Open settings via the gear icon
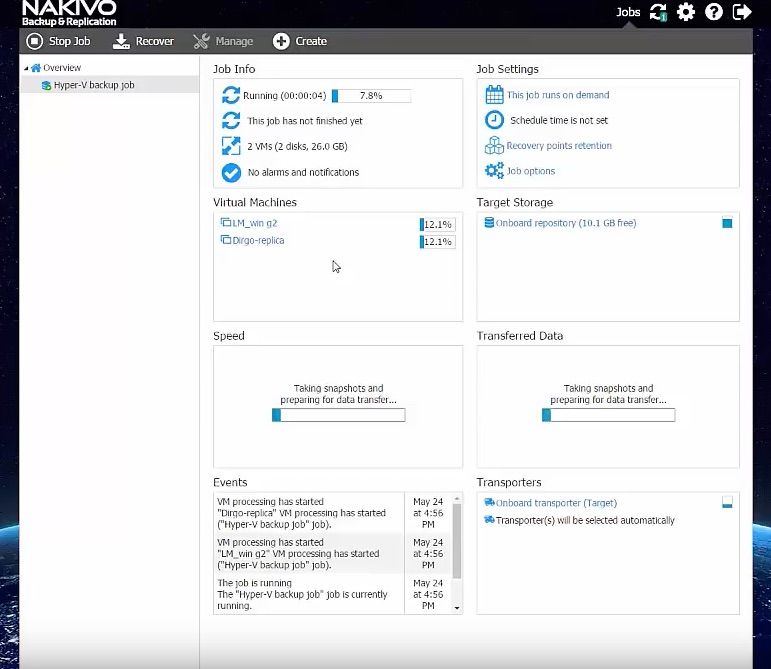 point(685,12)
